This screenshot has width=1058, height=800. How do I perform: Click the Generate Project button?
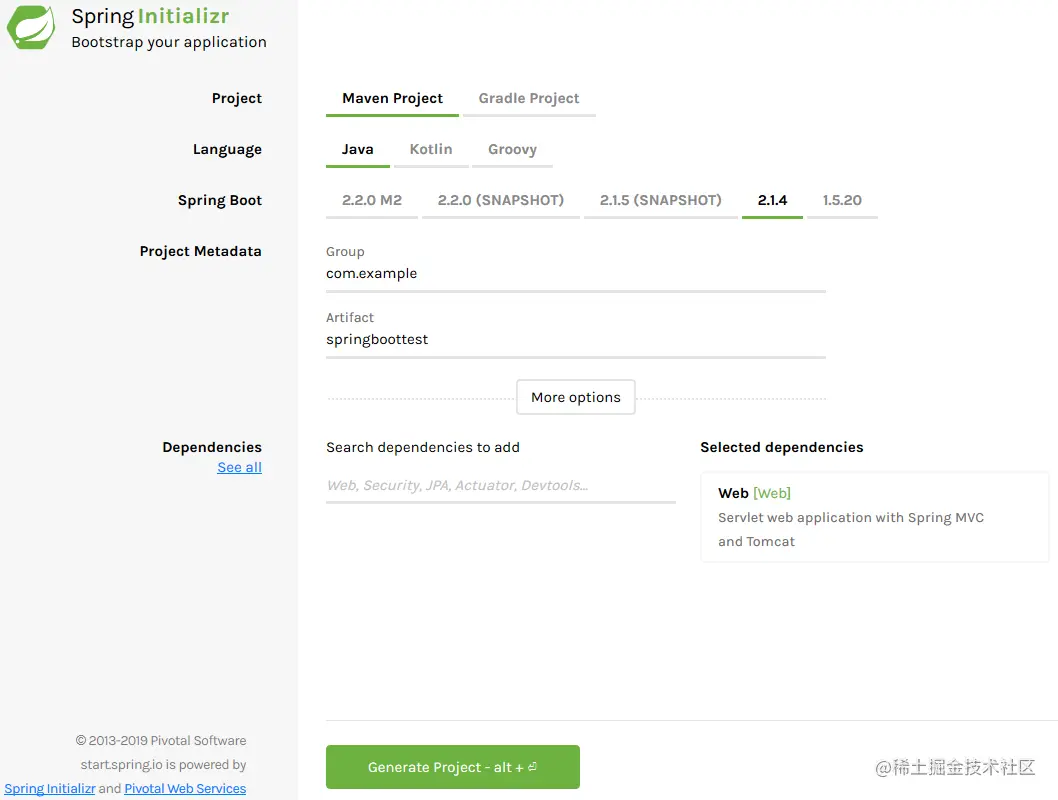[453, 767]
